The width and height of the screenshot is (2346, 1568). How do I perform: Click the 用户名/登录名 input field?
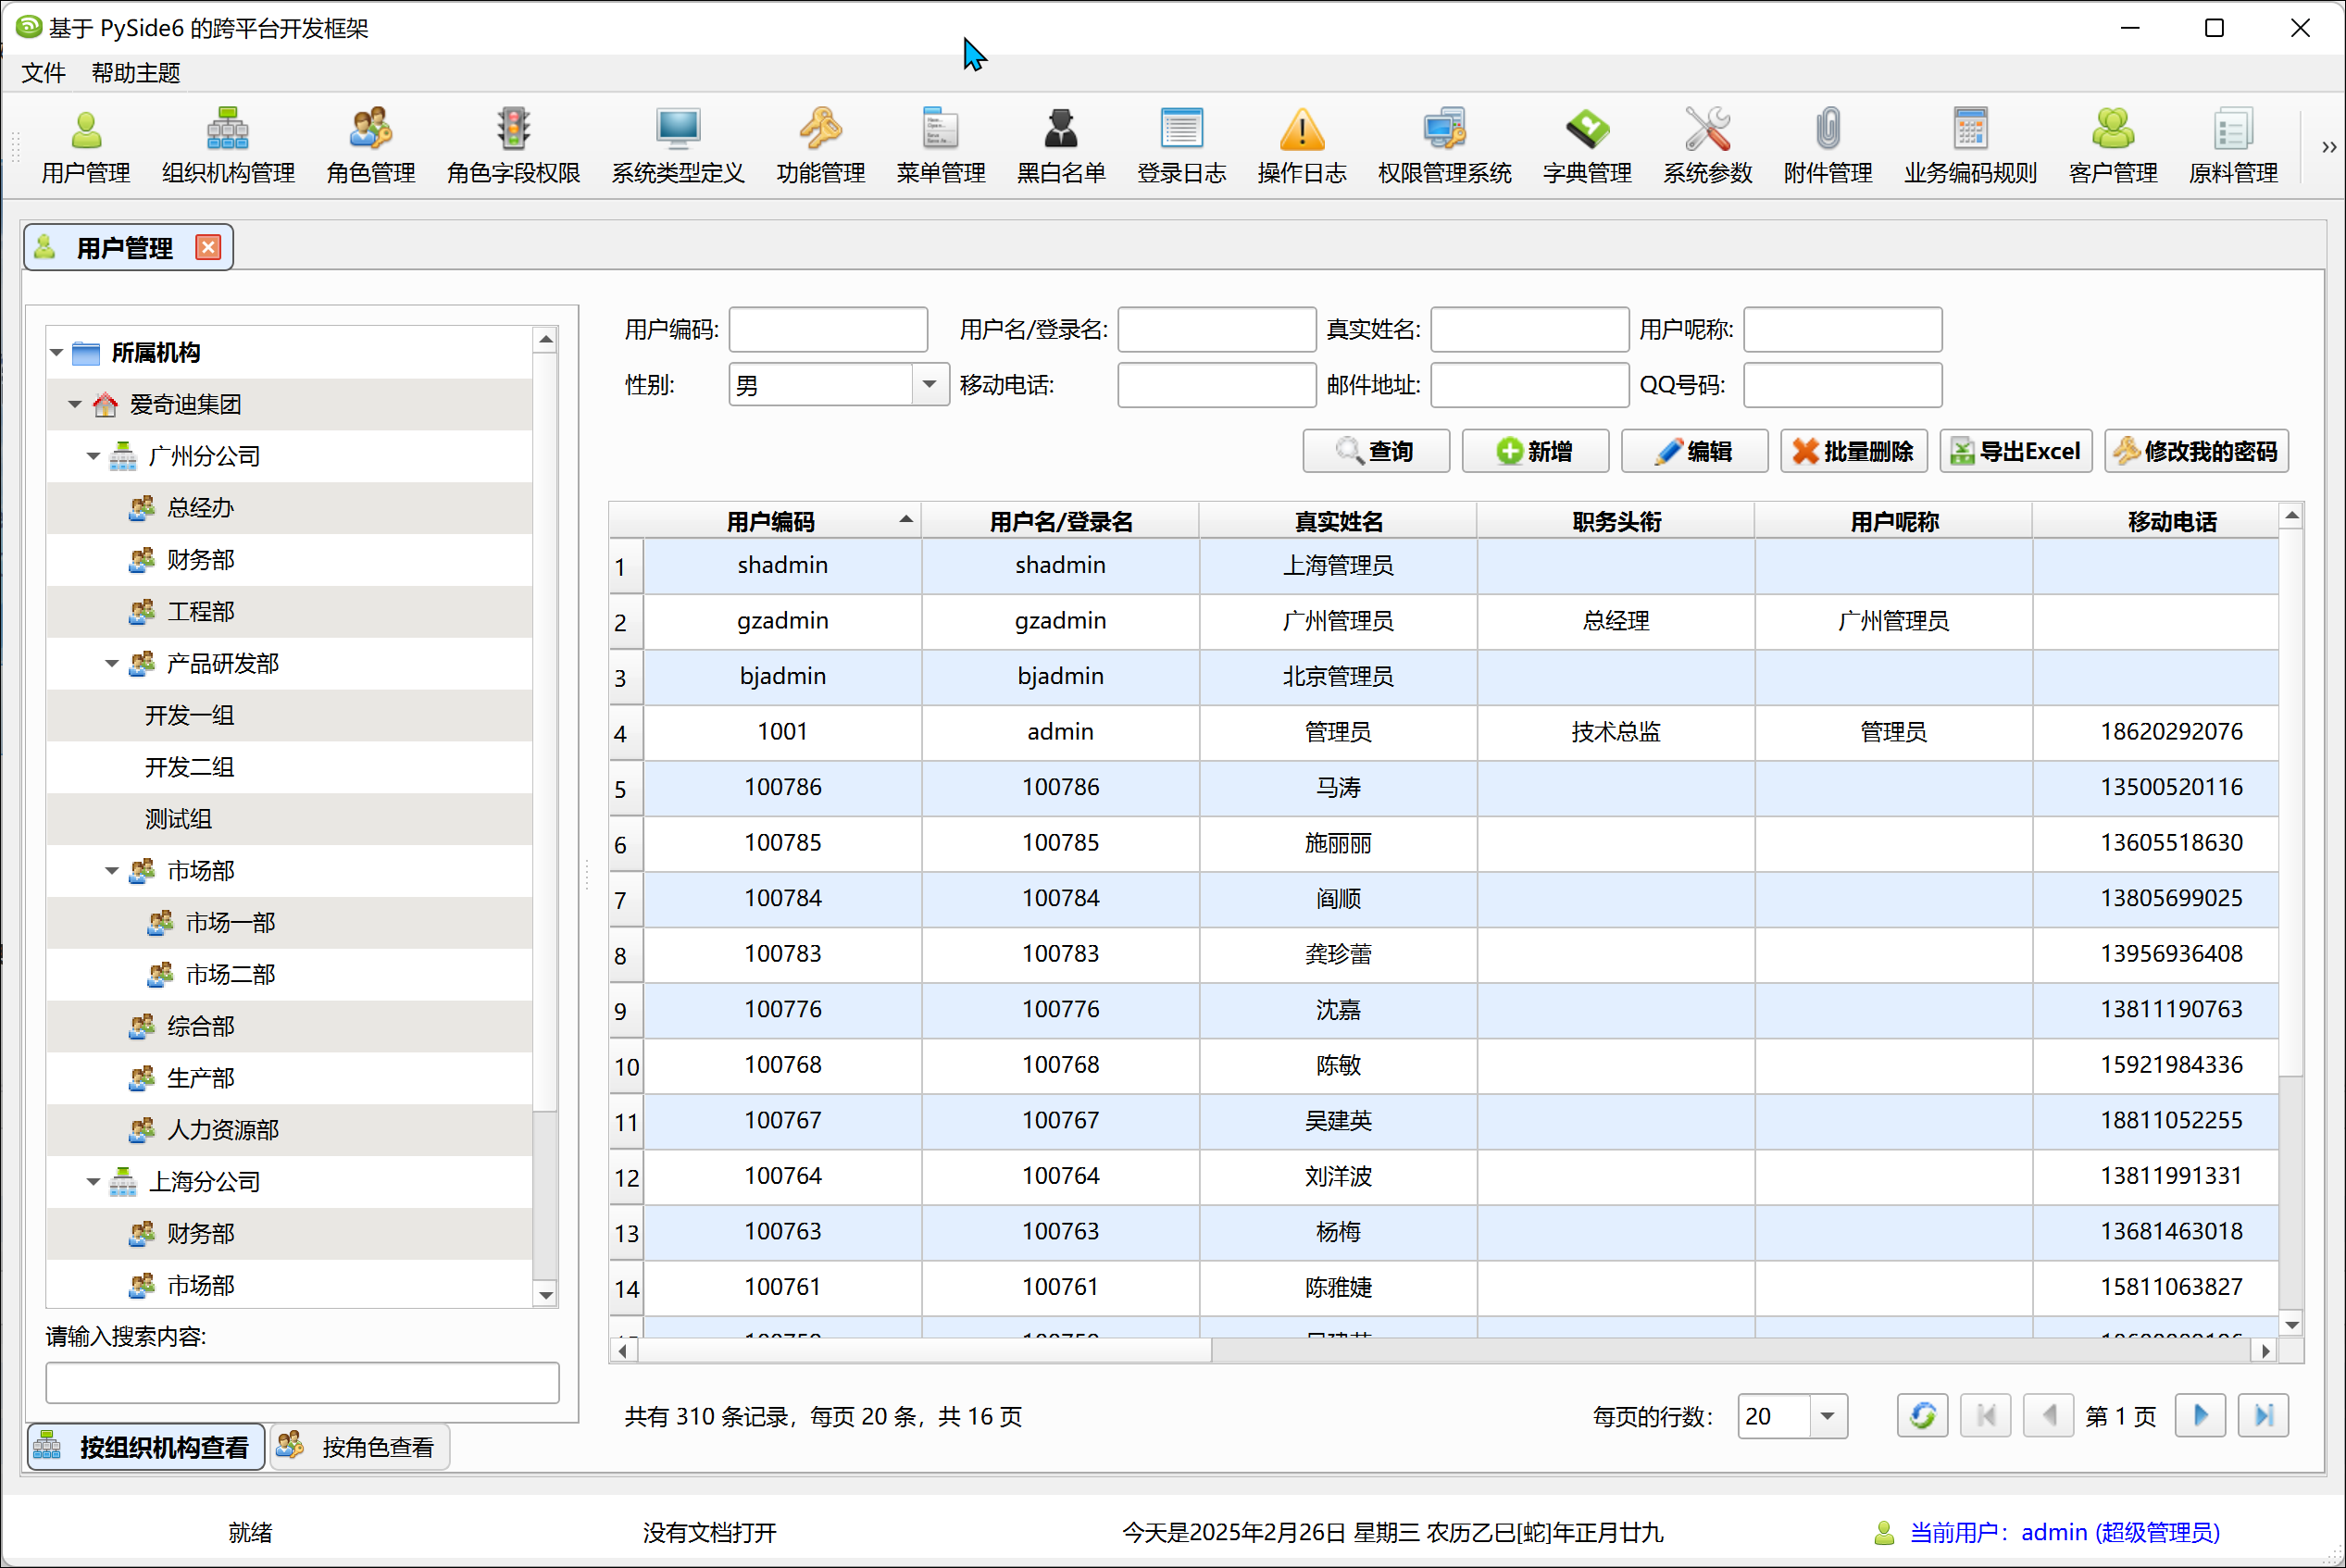coord(1216,330)
